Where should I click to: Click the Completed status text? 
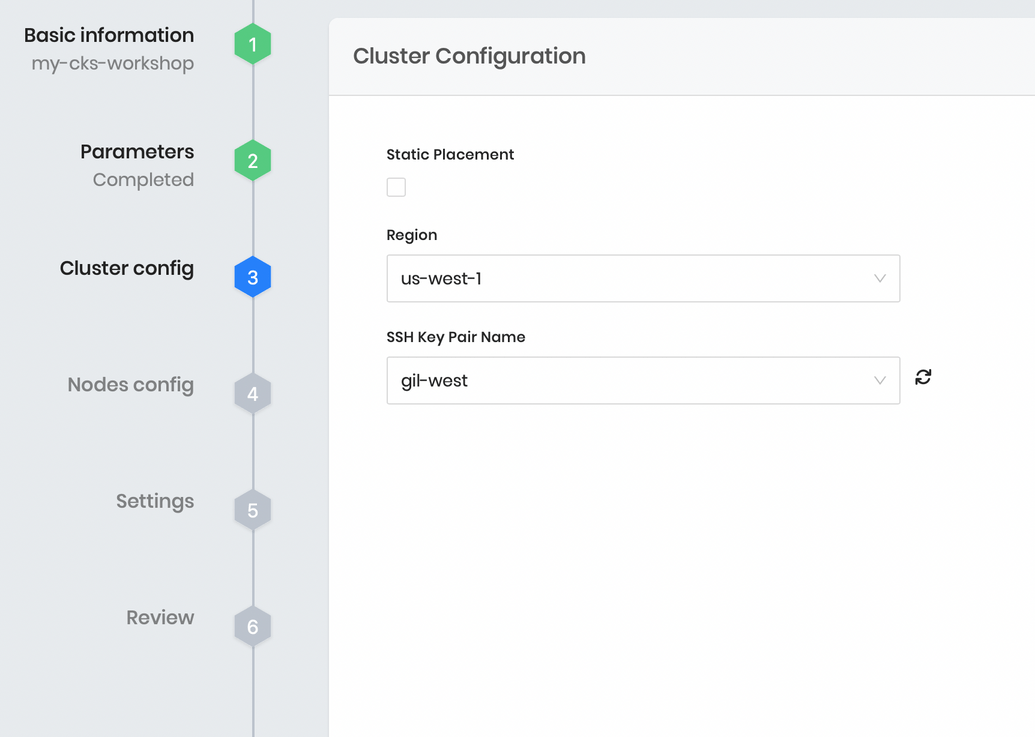(x=143, y=179)
